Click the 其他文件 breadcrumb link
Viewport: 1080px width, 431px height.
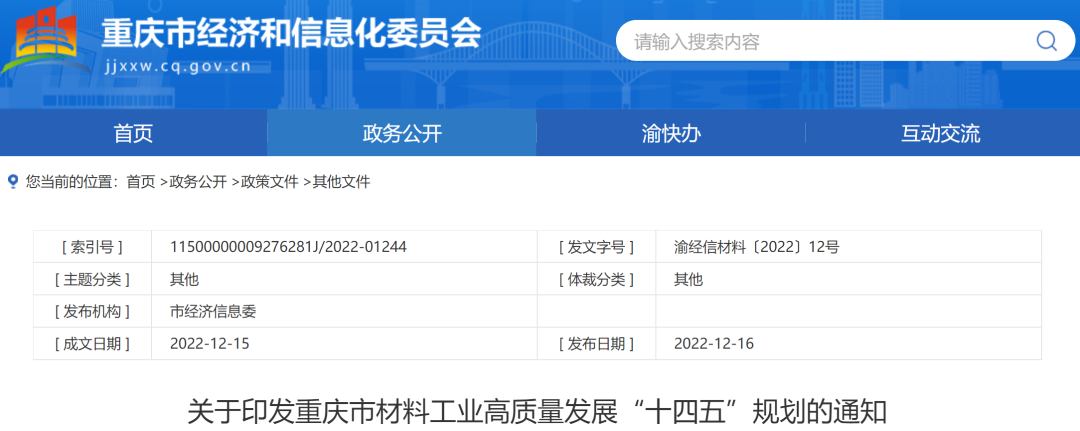pyautogui.click(x=341, y=182)
